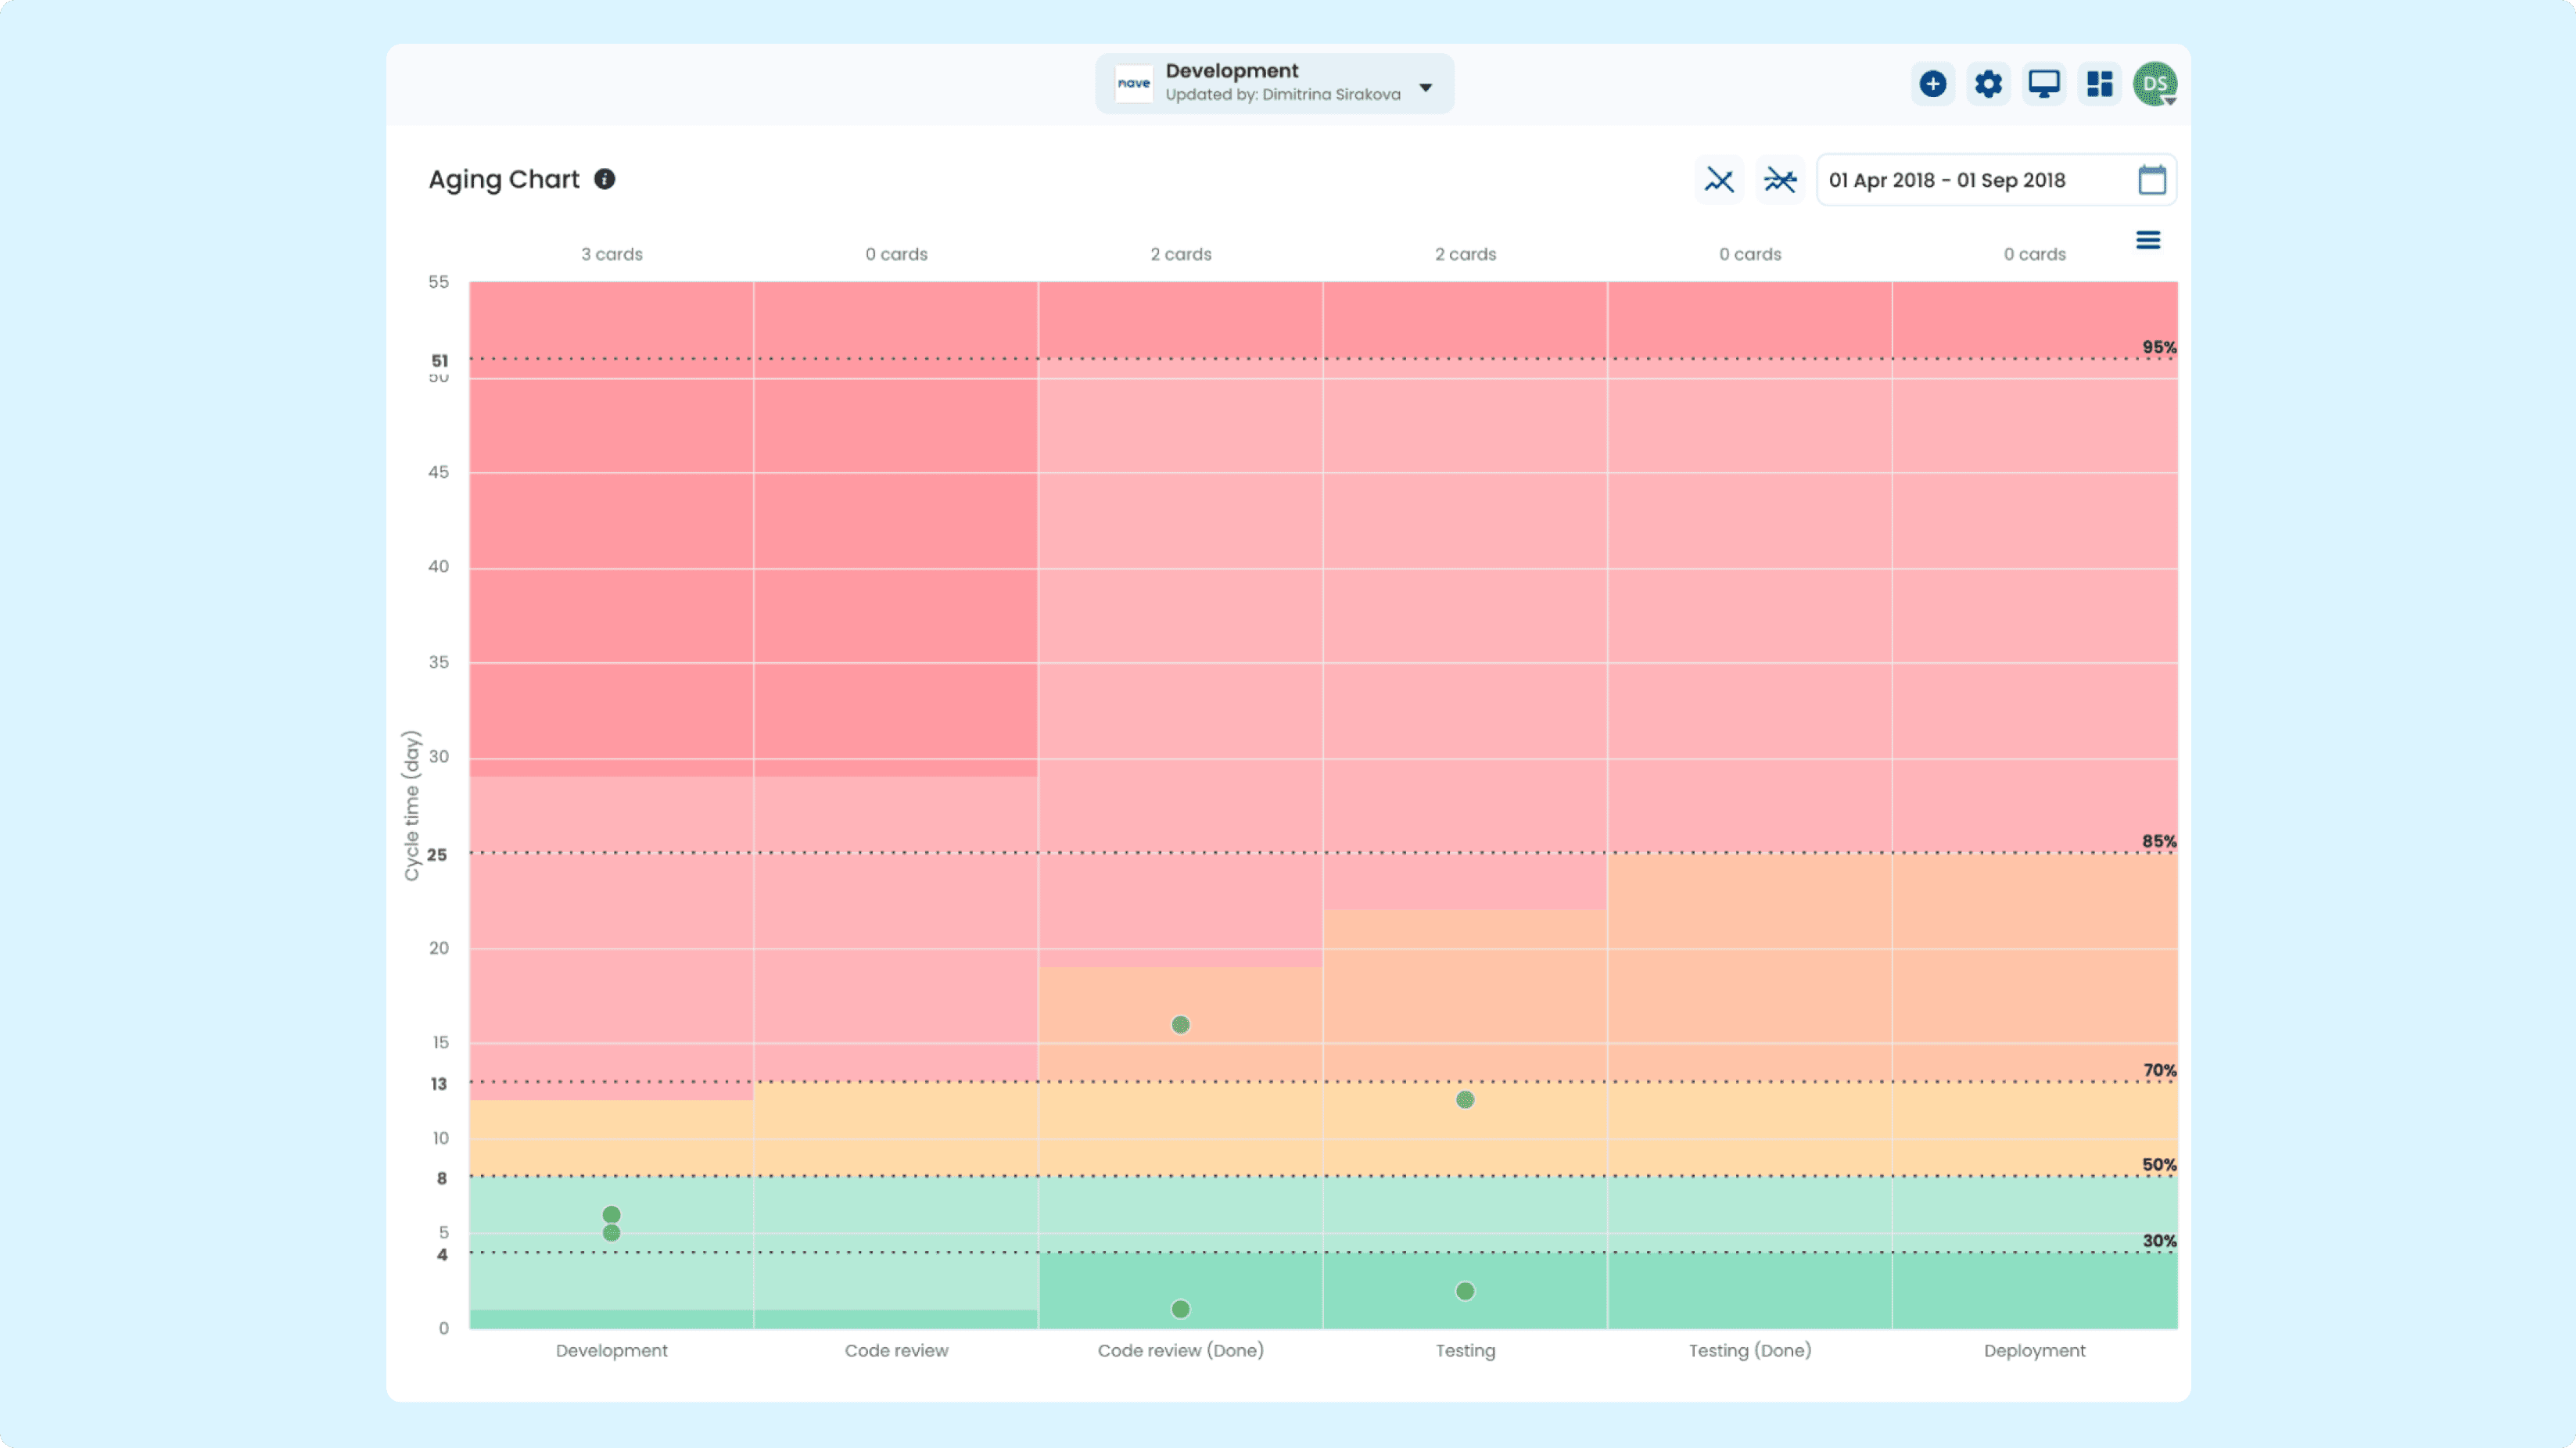Open the DS user avatar menu
Image resolution: width=2576 pixels, height=1448 pixels.
[x=2155, y=84]
